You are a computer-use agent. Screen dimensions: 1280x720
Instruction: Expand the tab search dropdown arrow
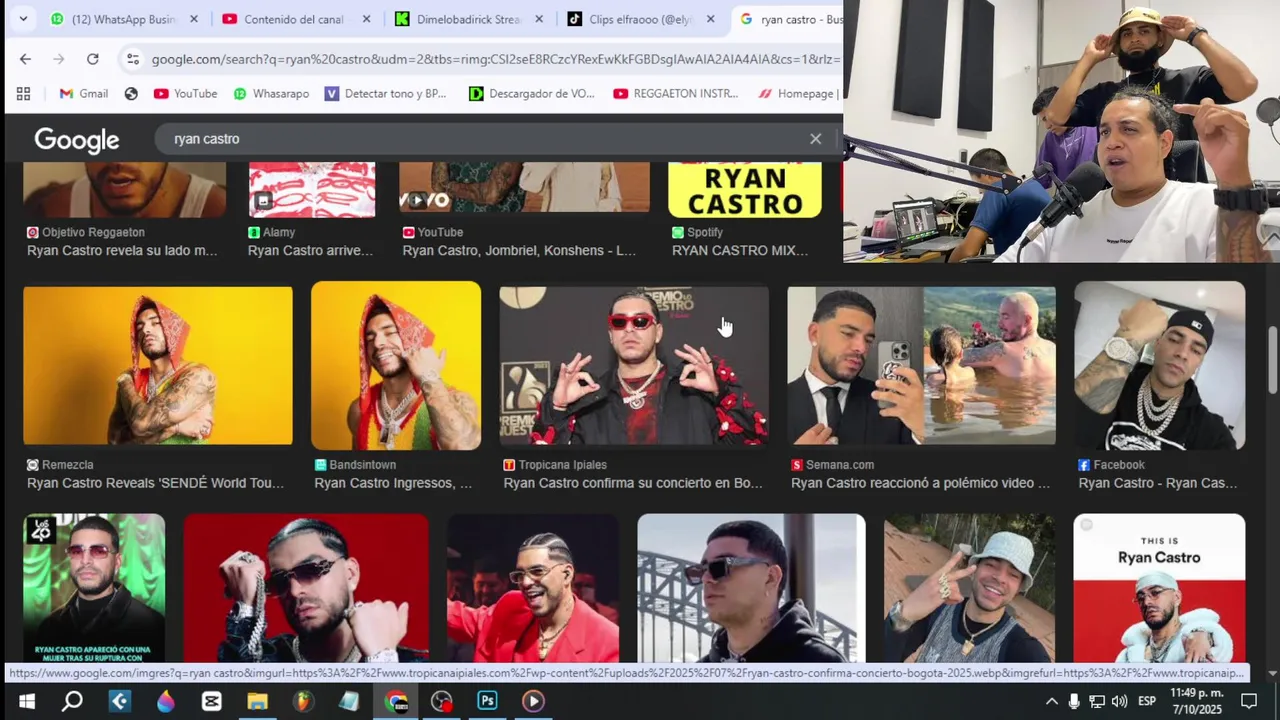[22, 19]
